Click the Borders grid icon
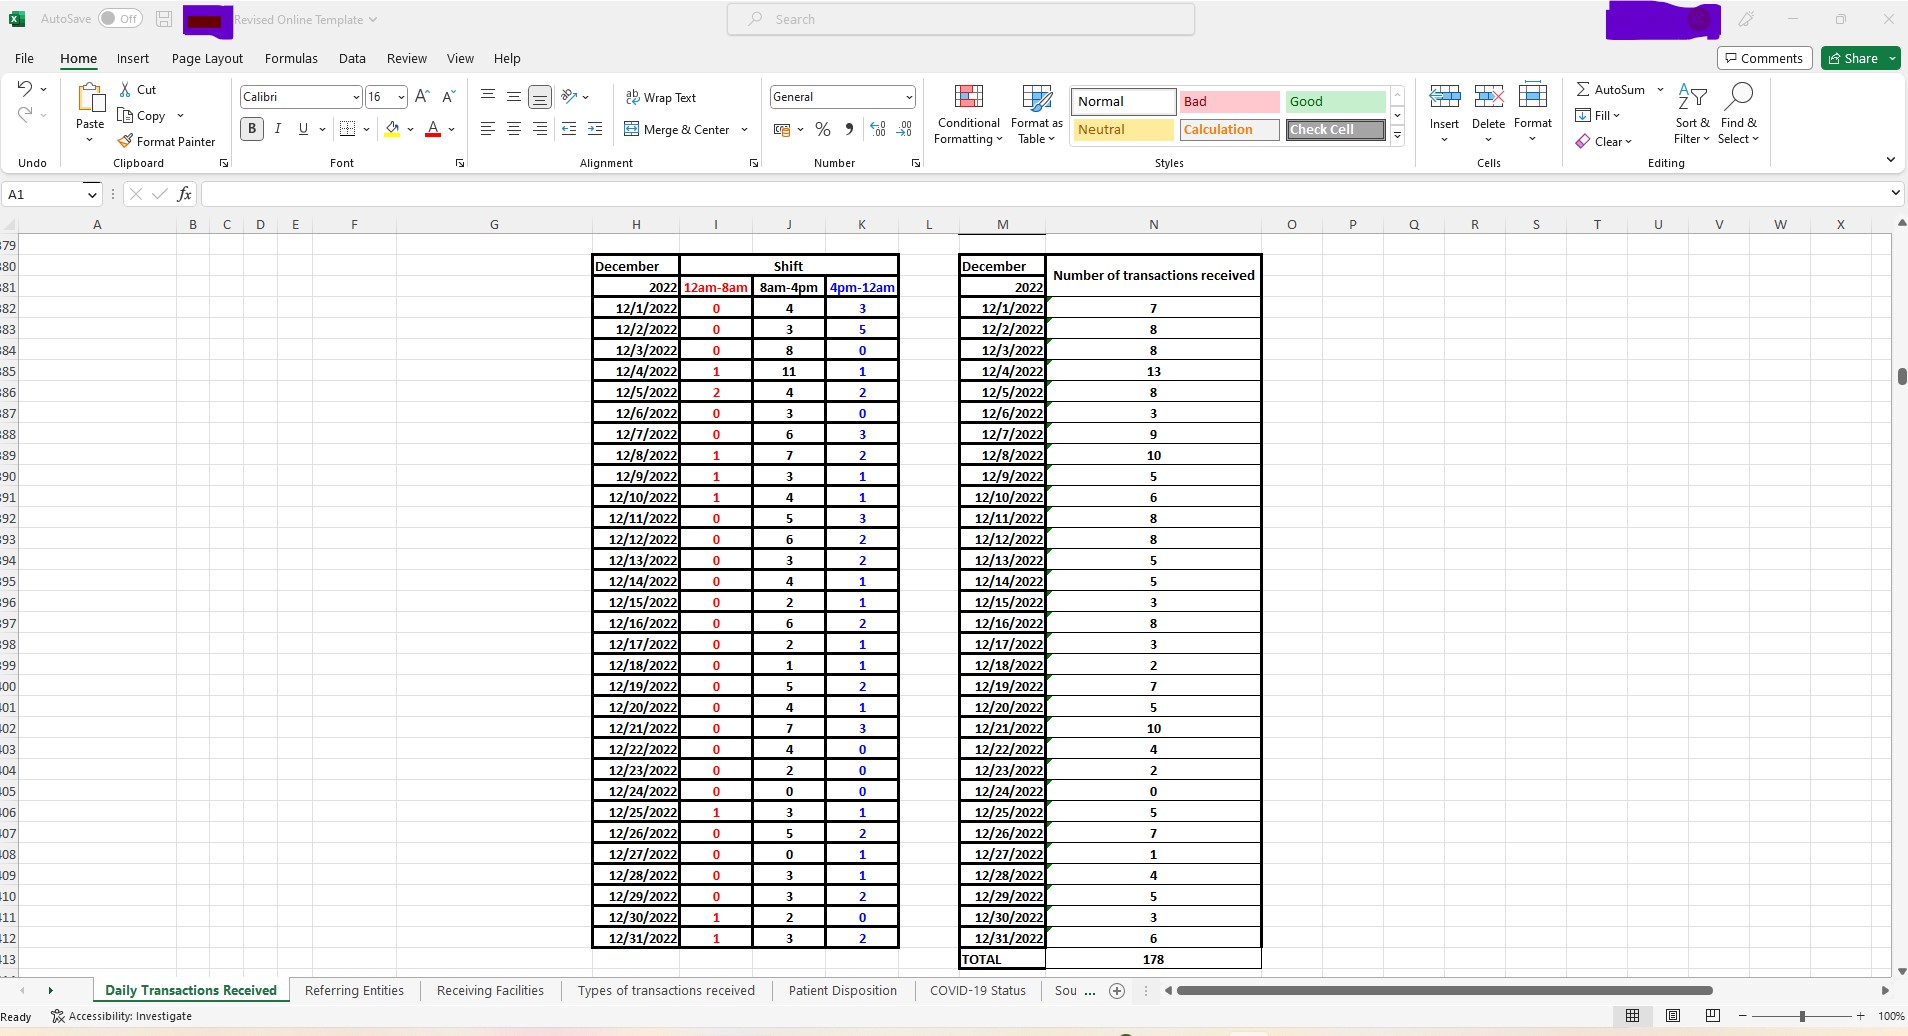 coord(348,129)
